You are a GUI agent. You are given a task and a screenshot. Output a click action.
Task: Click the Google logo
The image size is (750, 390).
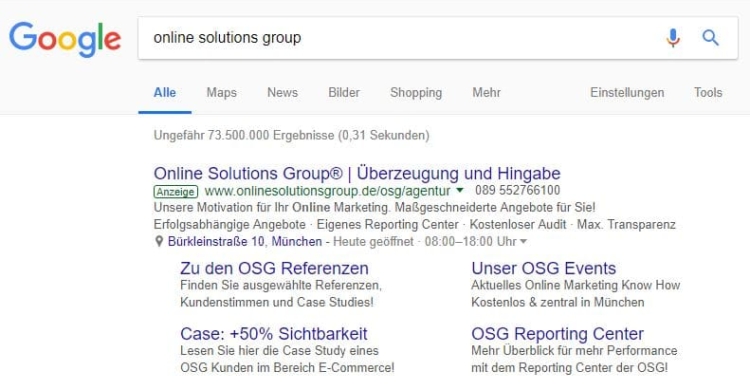point(65,39)
